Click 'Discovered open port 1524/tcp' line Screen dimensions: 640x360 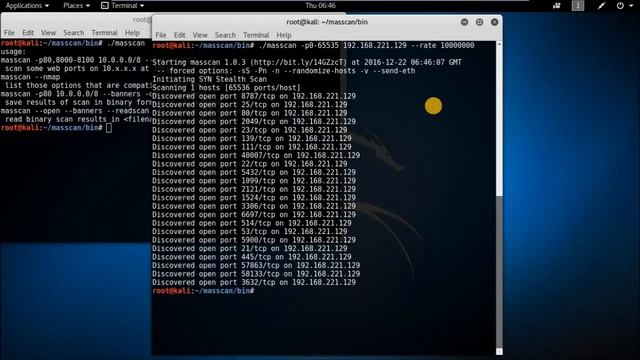click(x=254, y=198)
